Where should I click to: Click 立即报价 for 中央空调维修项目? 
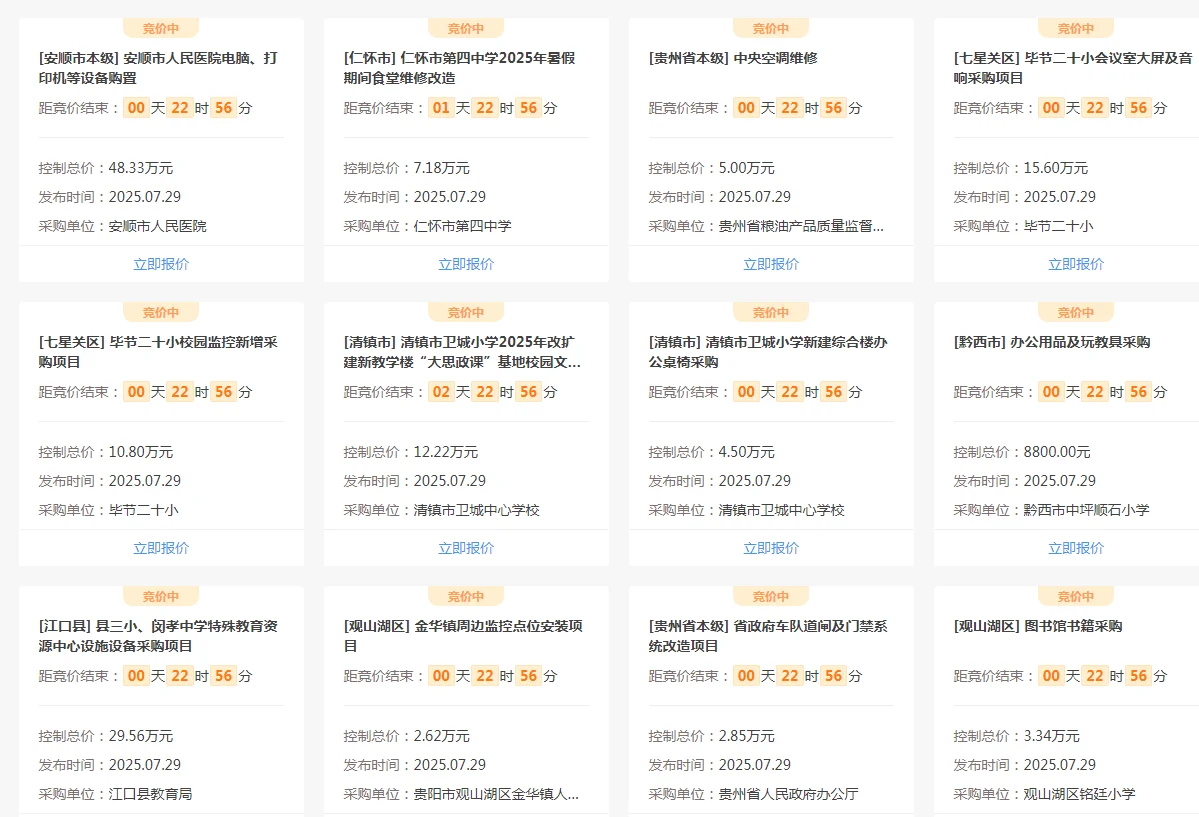pos(770,263)
